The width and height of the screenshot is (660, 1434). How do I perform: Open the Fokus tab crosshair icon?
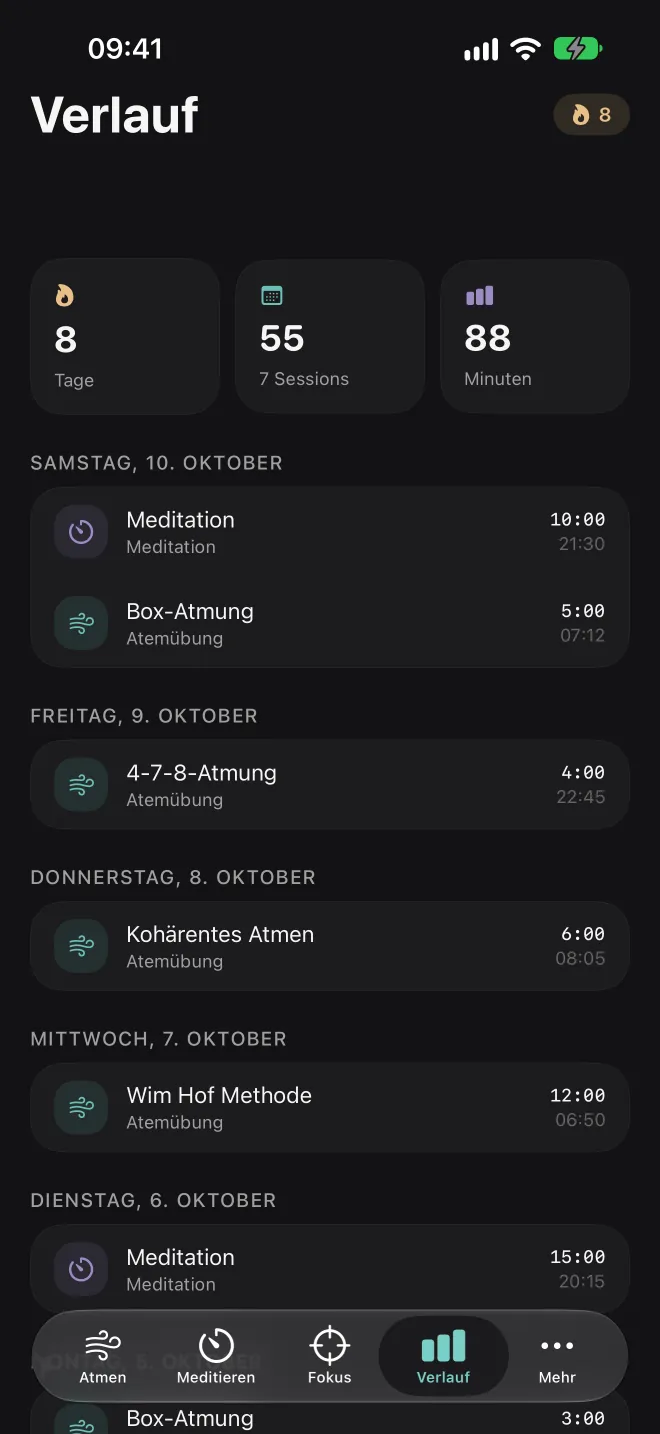329,1345
